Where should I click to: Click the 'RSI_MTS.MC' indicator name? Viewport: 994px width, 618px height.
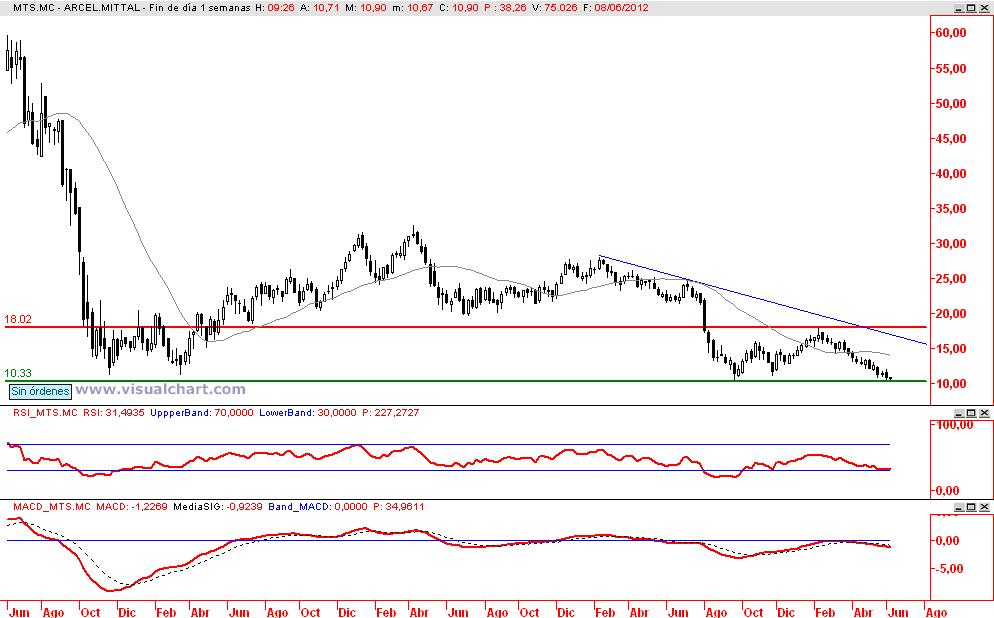pos(46,413)
